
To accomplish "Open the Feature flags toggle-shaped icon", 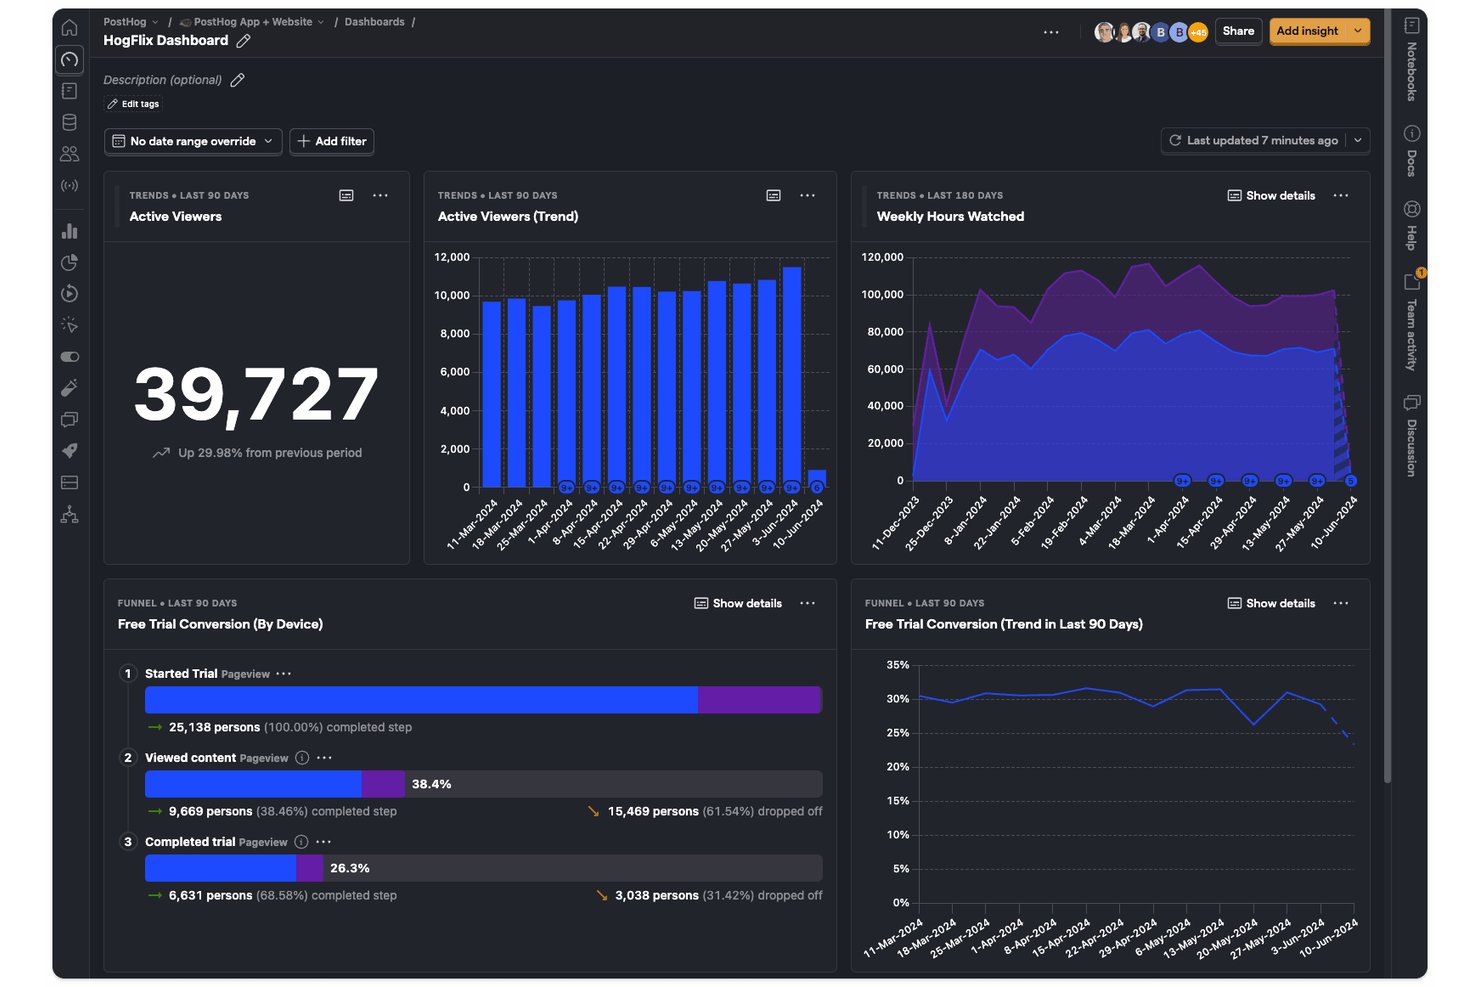I will pyautogui.click(x=69, y=357).
